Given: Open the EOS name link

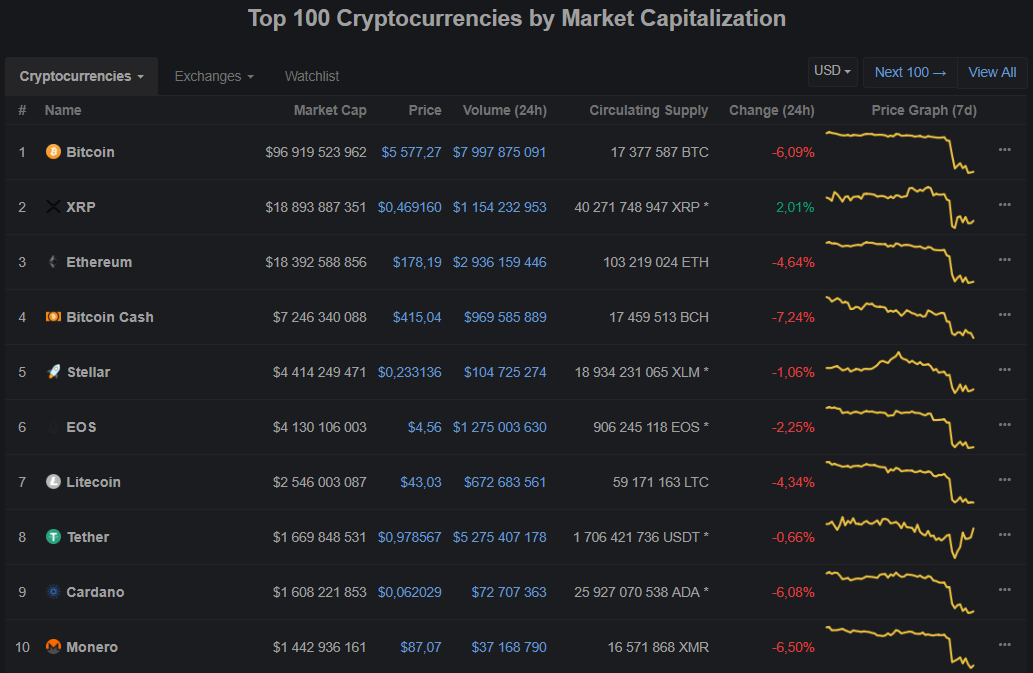Looking at the screenshot, I should [80, 427].
